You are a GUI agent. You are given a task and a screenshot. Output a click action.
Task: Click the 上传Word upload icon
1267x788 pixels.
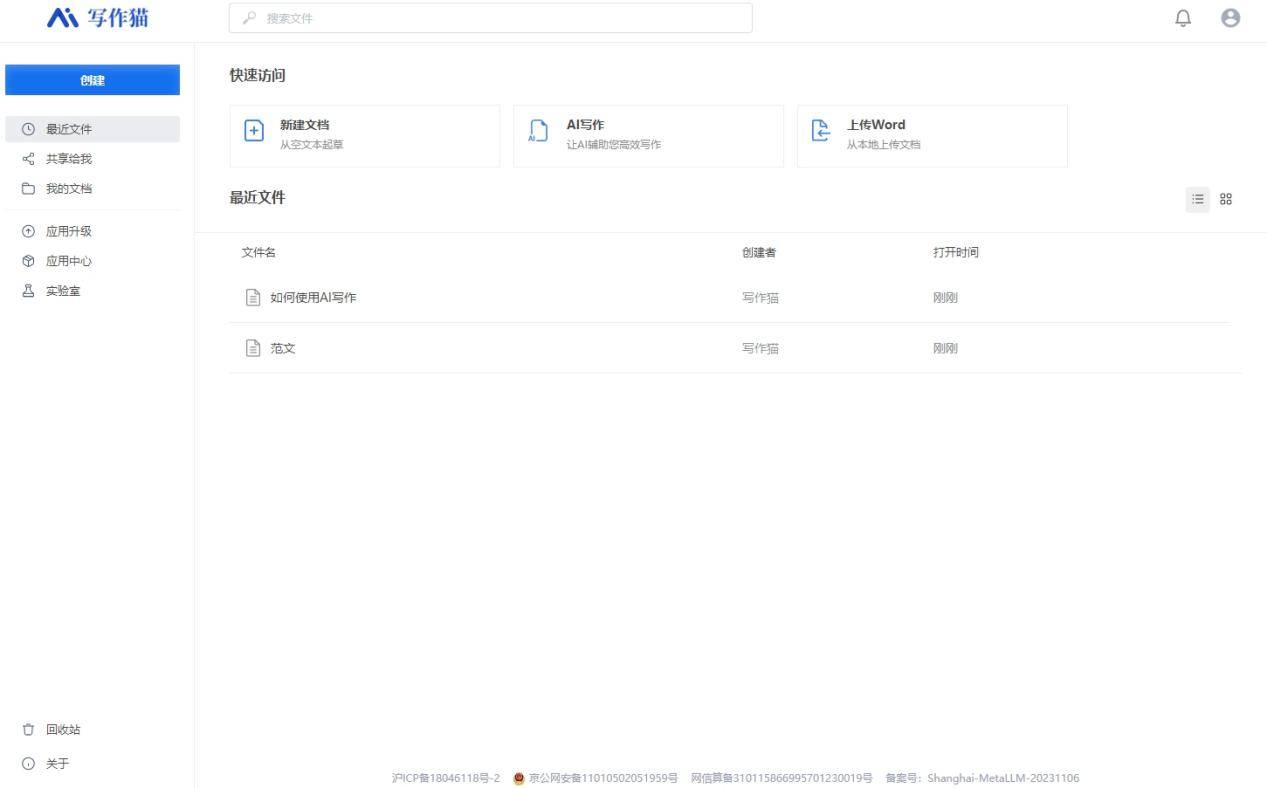[x=821, y=133]
